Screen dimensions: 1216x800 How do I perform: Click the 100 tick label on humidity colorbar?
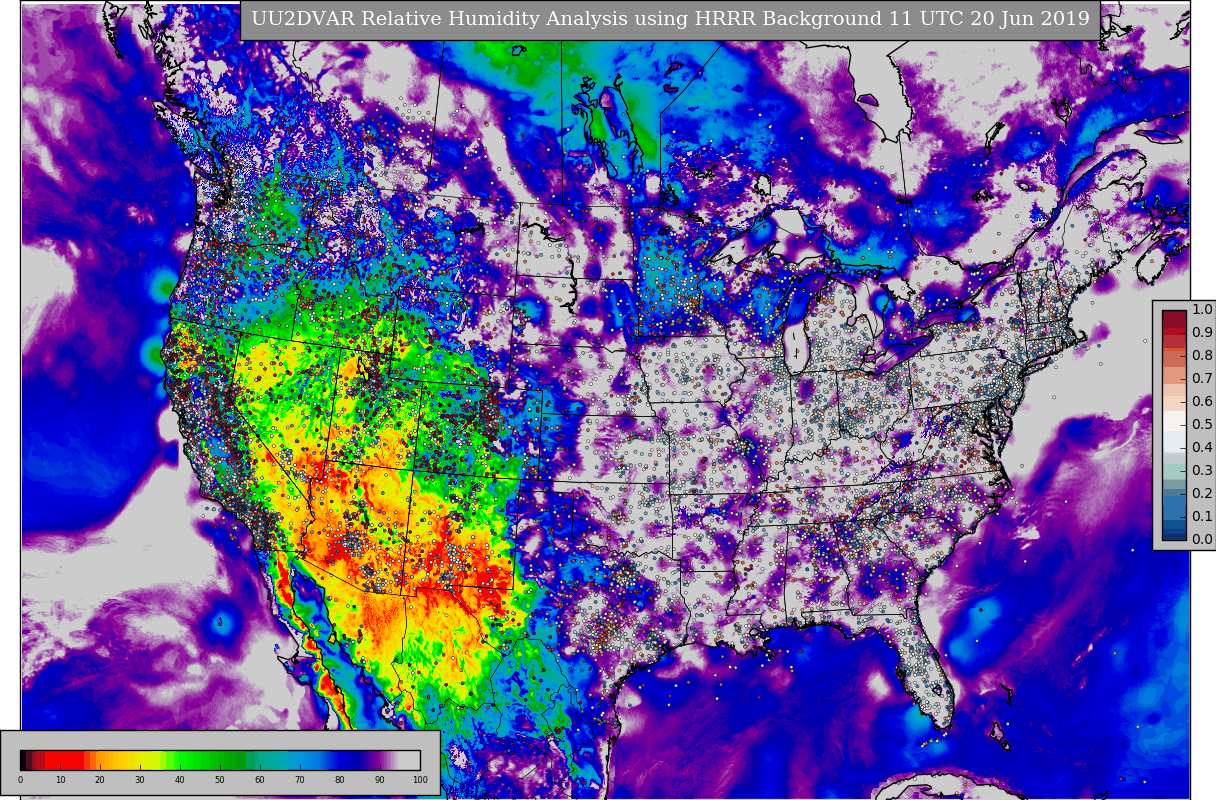420,780
